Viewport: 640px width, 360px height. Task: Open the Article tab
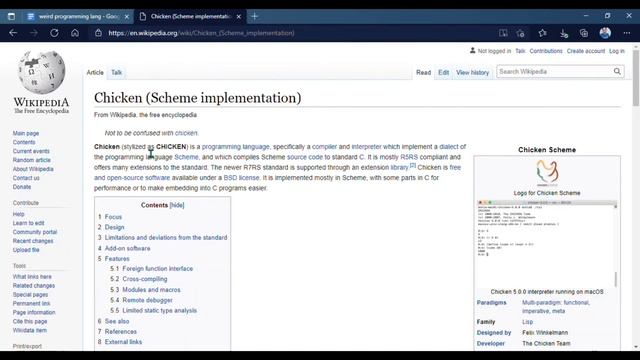click(95, 73)
